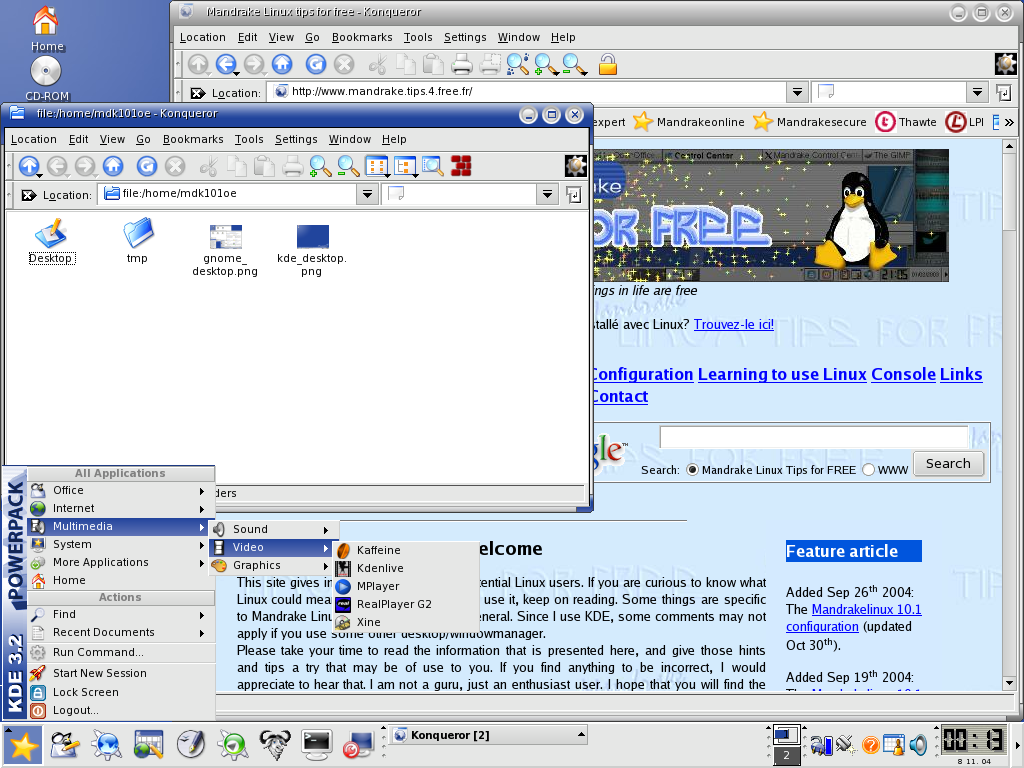Open the tmp folder
The width and height of the screenshot is (1024, 768).
point(137,241)
